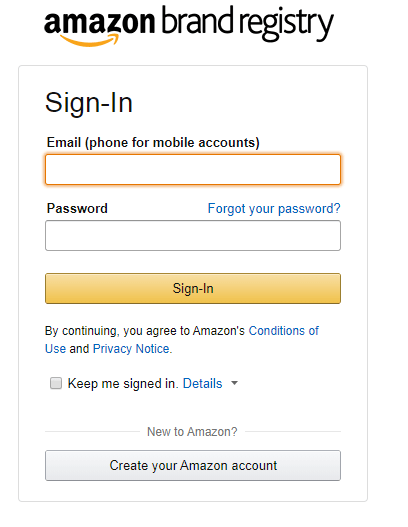Open the Conditions of Use link
Screen dimensions: 408x527
pos(182,340)
